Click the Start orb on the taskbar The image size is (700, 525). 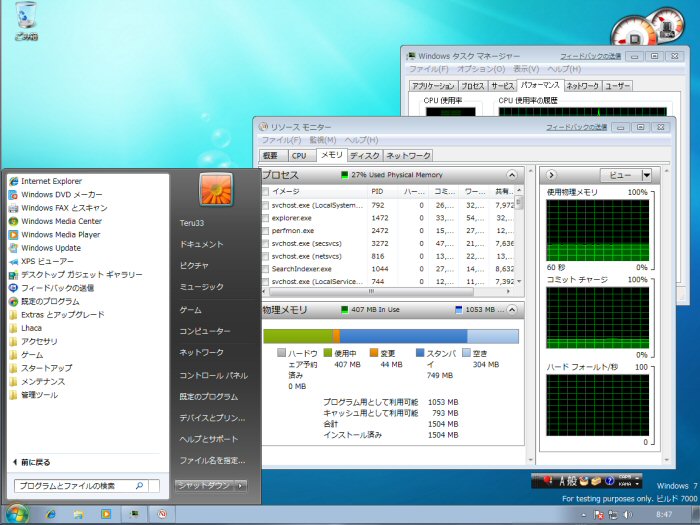[17, 514]
